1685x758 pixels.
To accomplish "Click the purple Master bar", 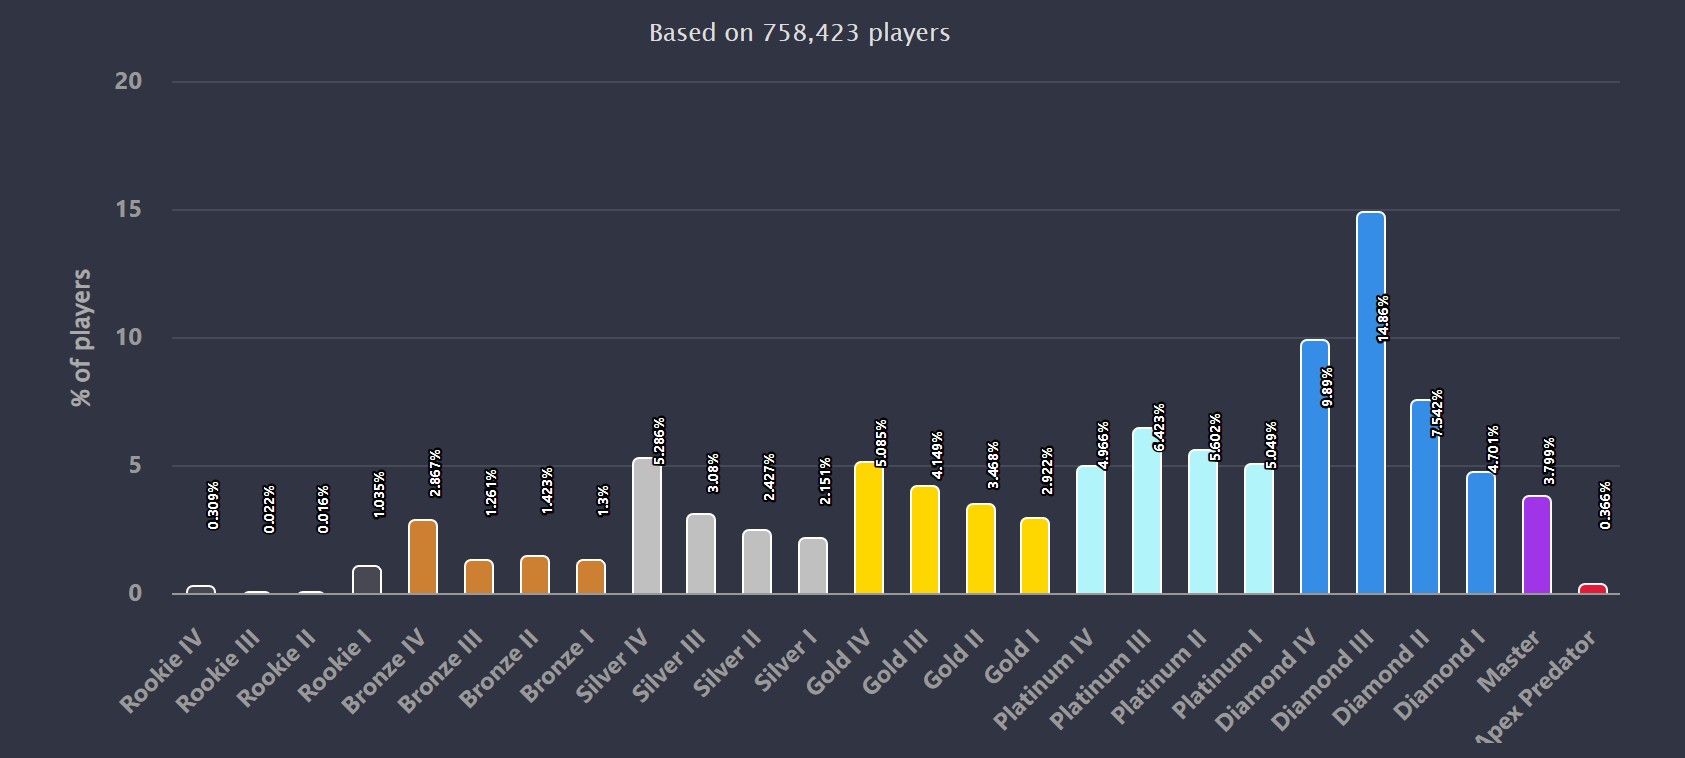I will pos(1537,545).
